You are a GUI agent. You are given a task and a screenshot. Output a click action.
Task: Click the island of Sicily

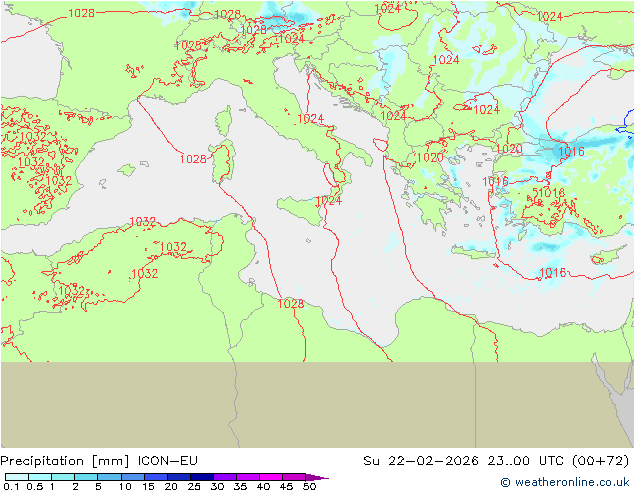point(298,208)
